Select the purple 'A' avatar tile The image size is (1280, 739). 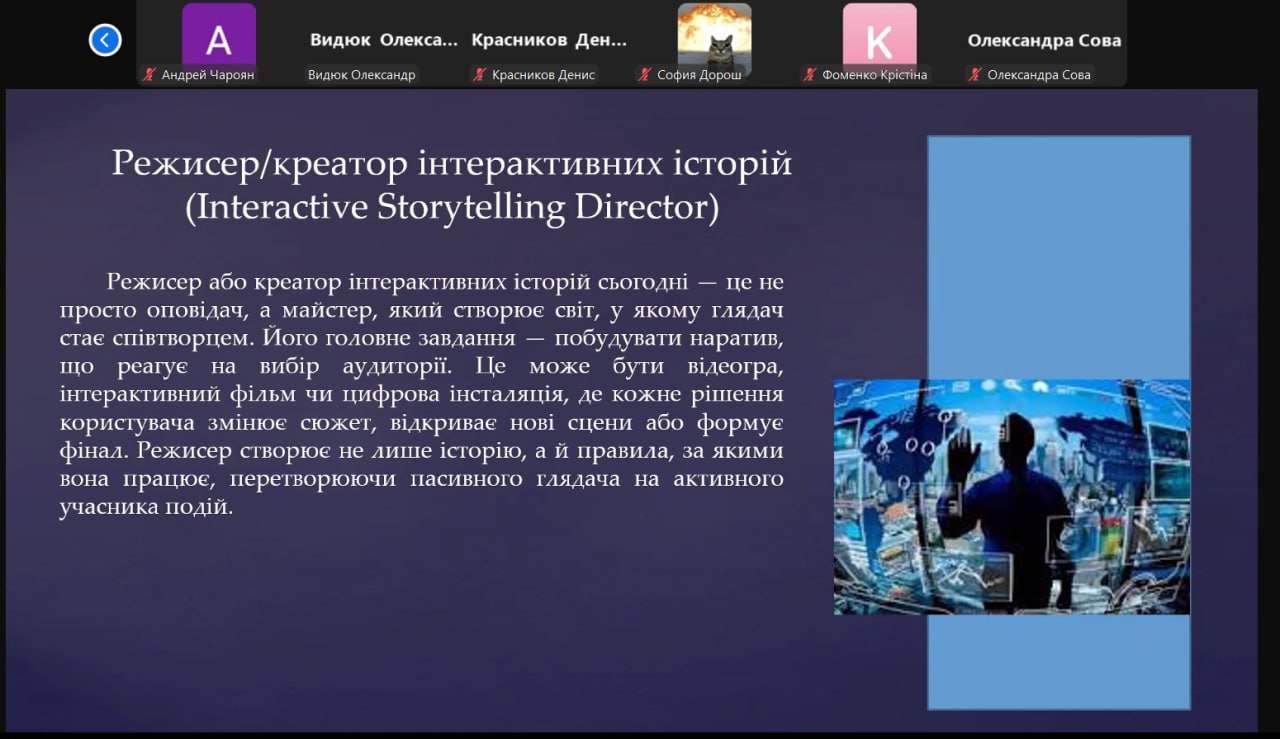218,38
